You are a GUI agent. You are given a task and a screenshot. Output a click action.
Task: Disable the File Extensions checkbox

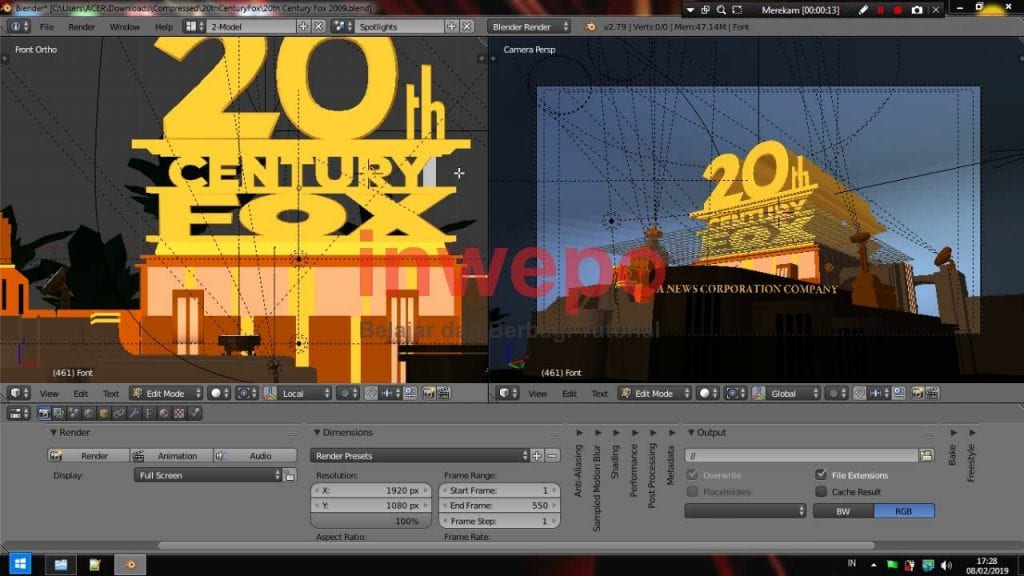pos(821,475)
